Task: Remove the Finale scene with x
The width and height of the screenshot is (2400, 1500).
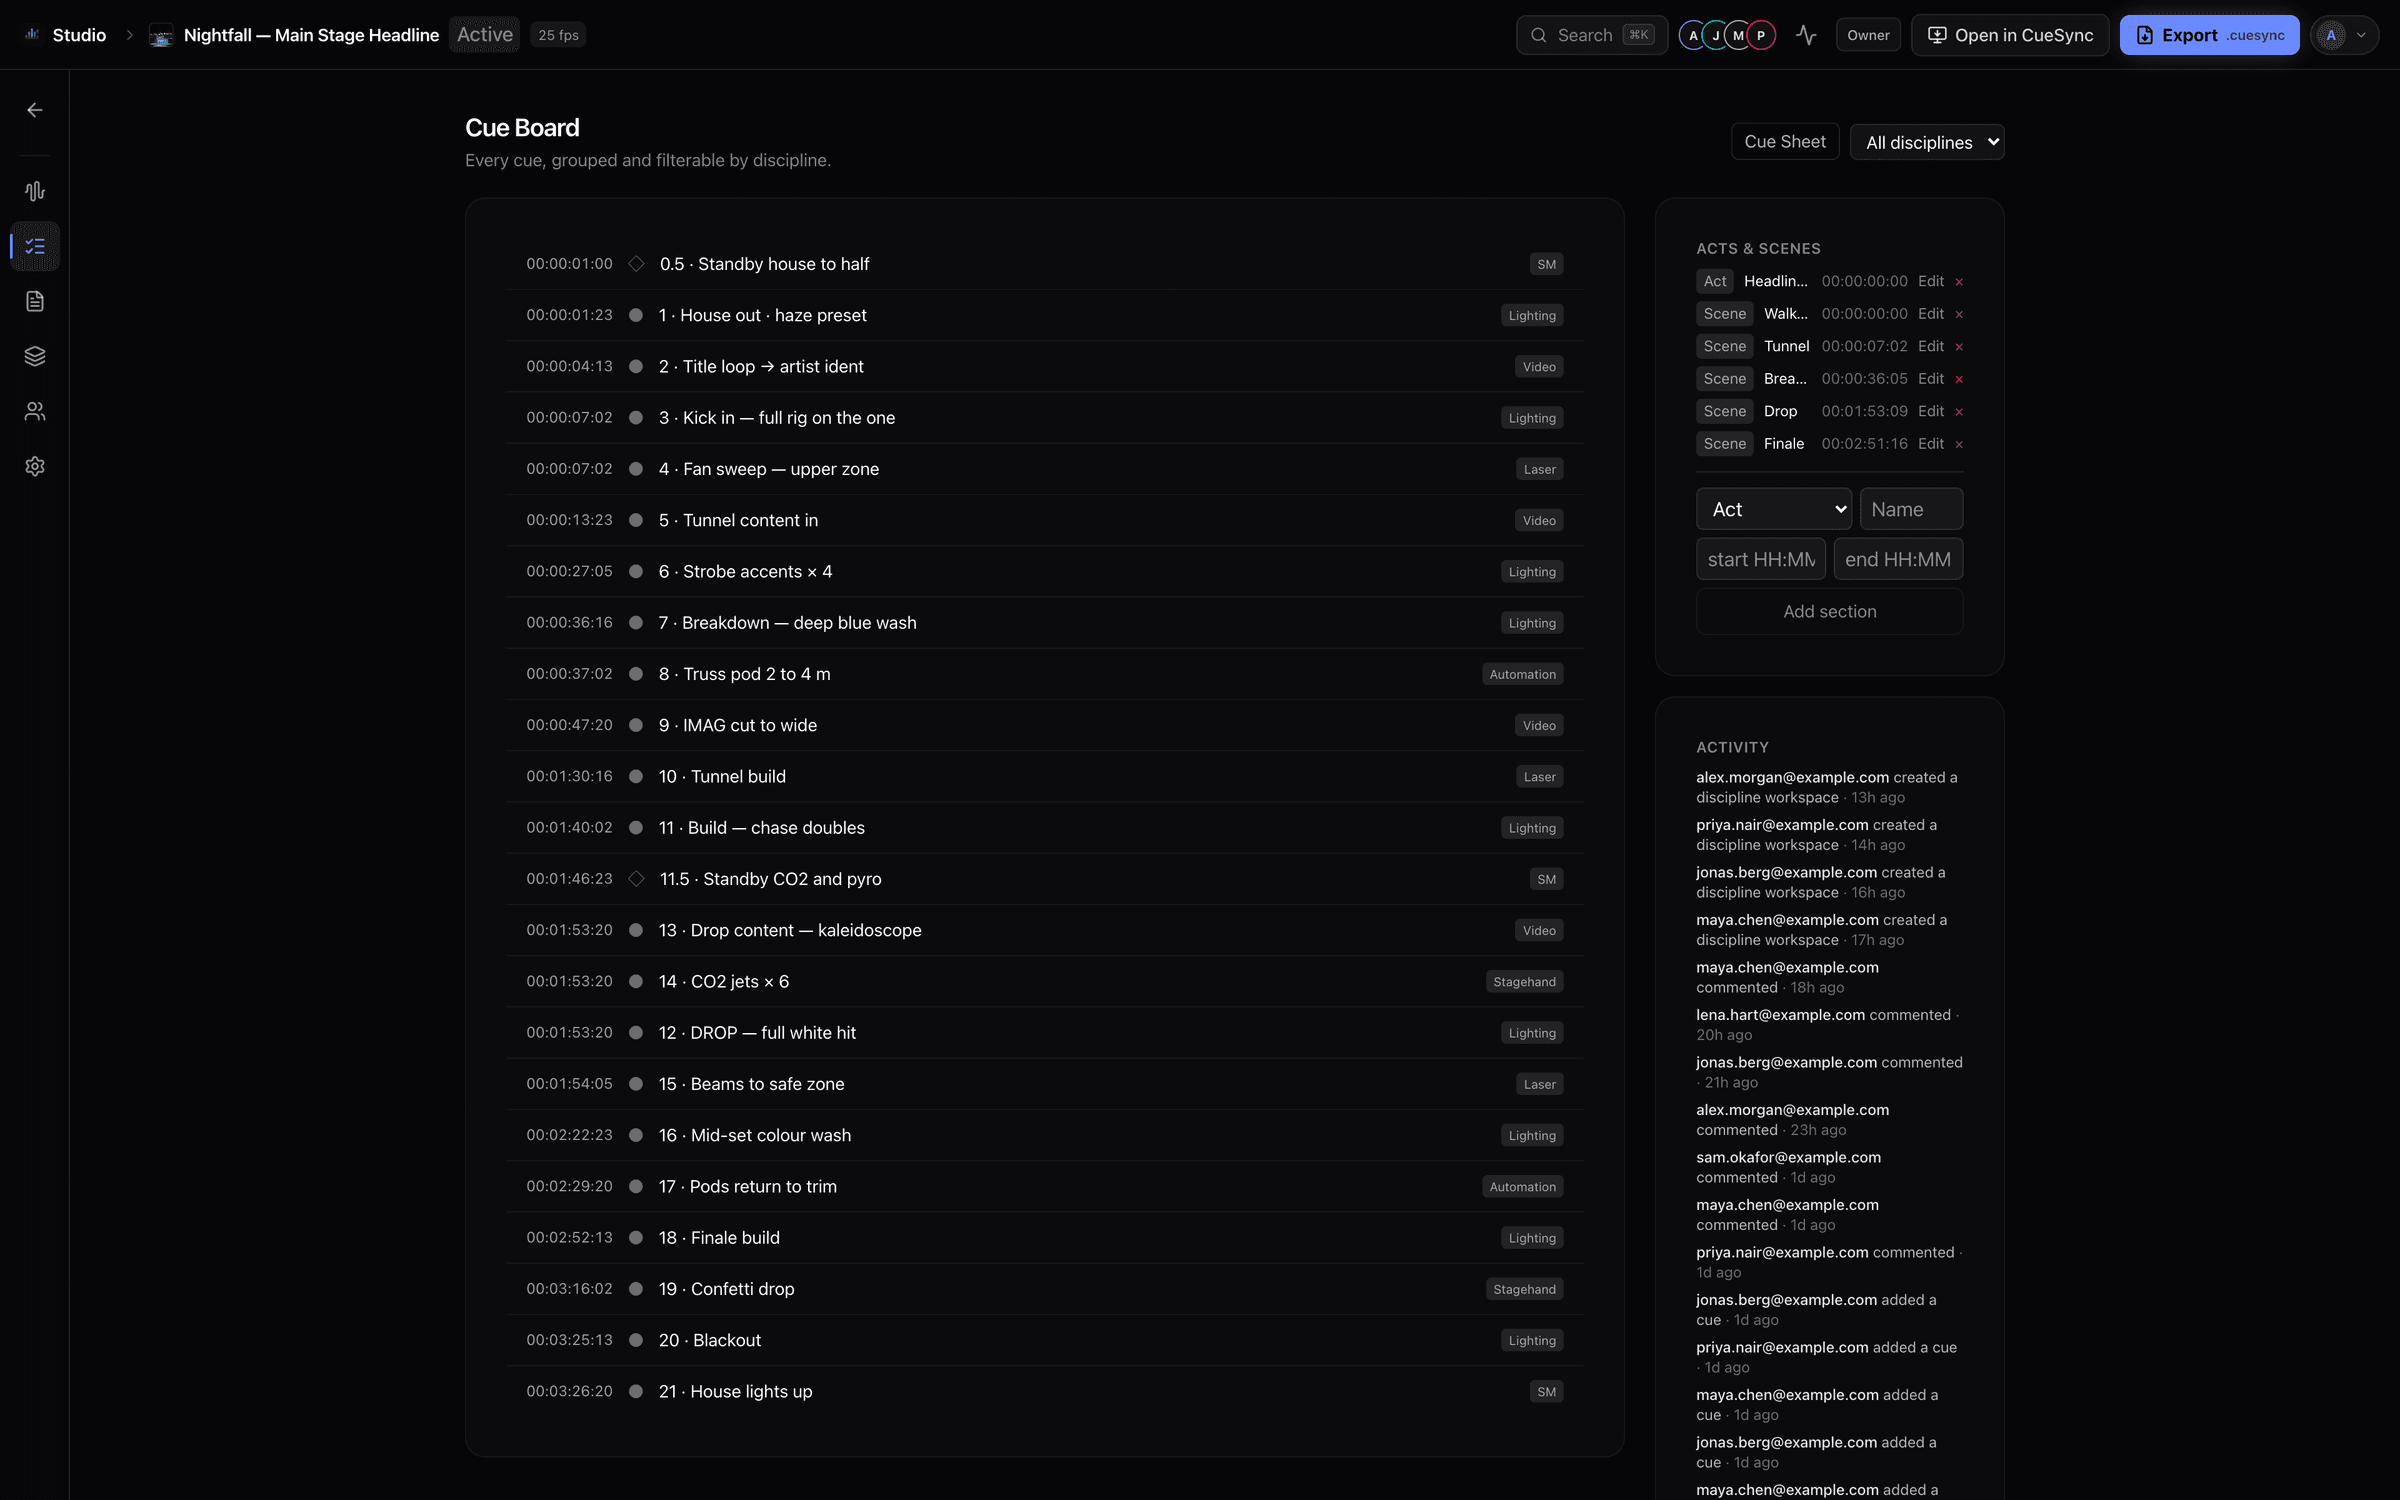Action: click(1959, 444)
